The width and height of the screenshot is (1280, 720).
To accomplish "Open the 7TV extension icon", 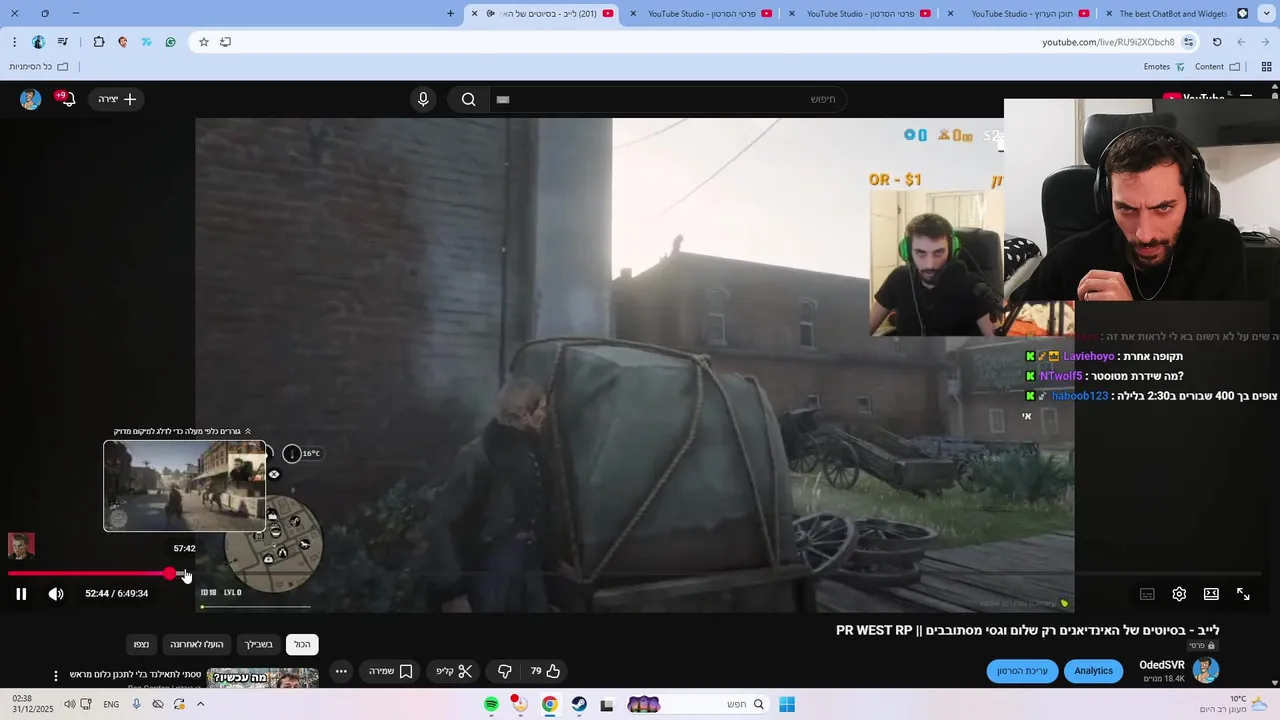I will click(147, 42).
